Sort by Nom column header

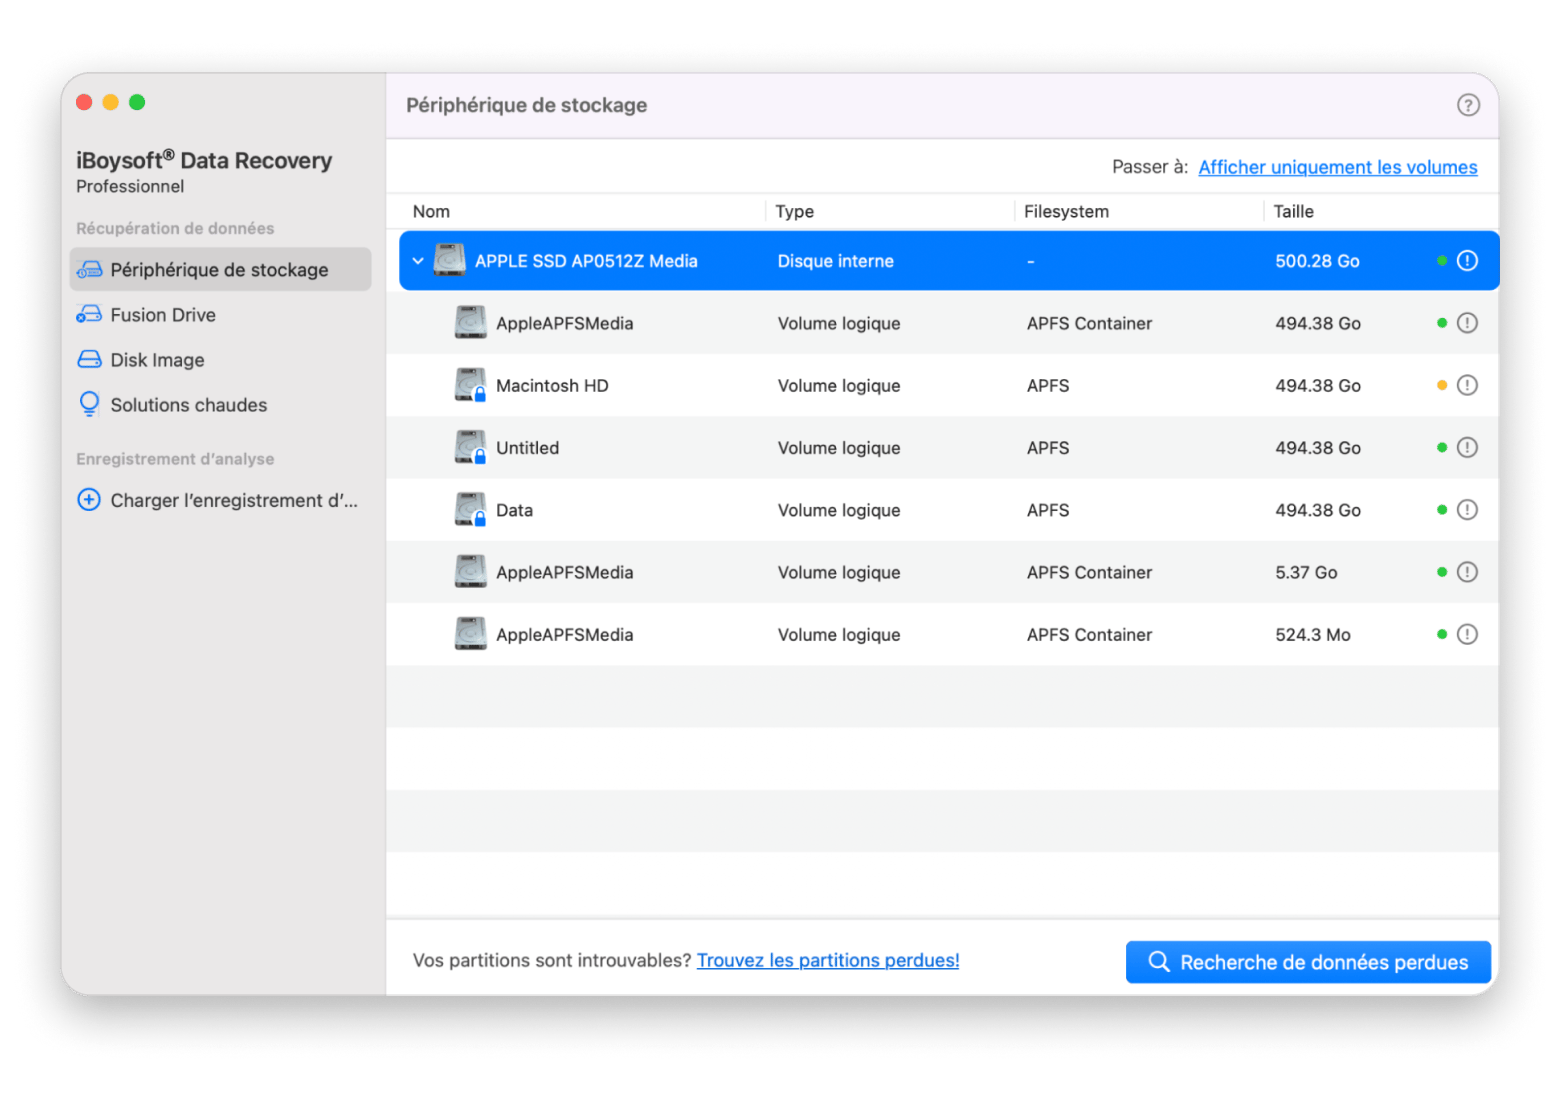point(431,211)
